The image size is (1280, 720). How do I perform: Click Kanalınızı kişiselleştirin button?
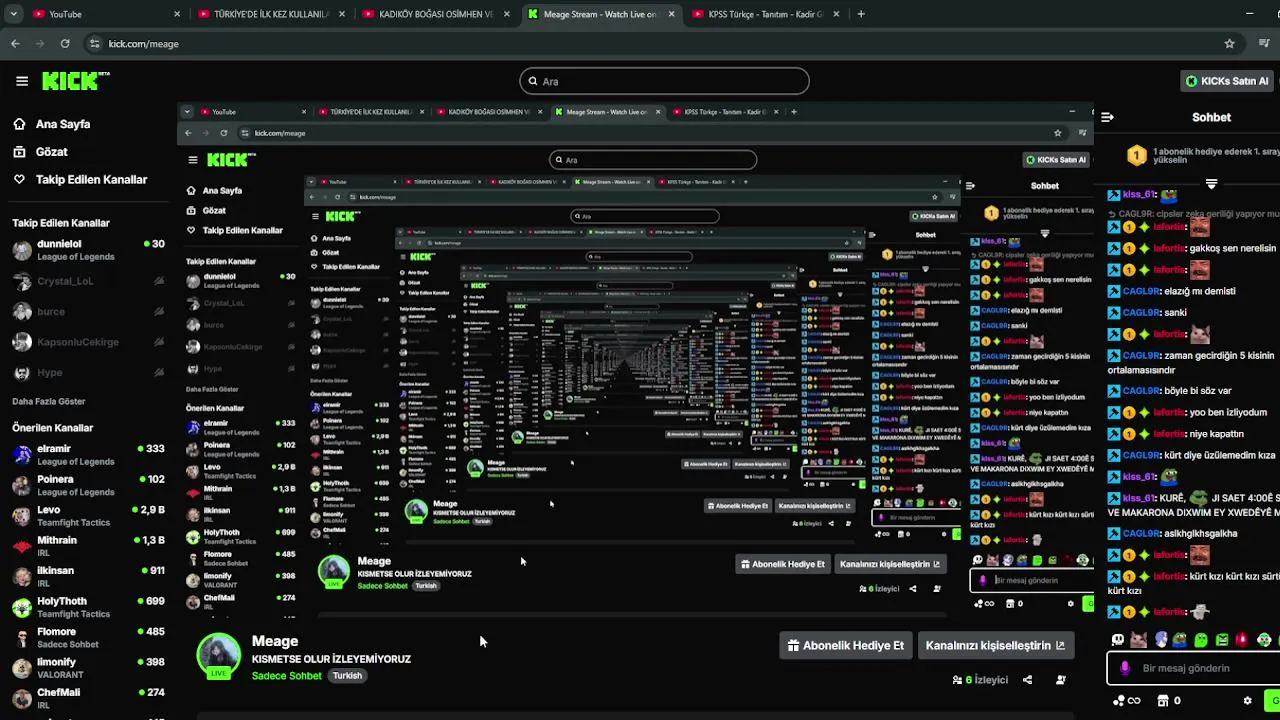(994, 645)
